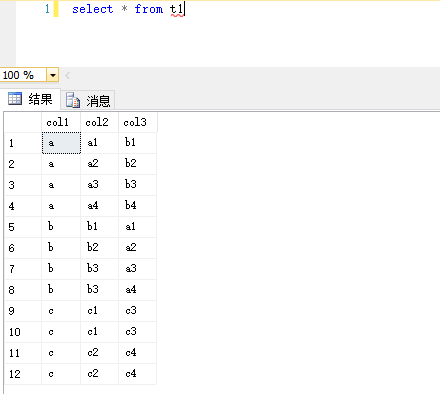Select the col2 column header
Image resolution: width=440 pixels, height=394 pixels.
coord(99,122)
